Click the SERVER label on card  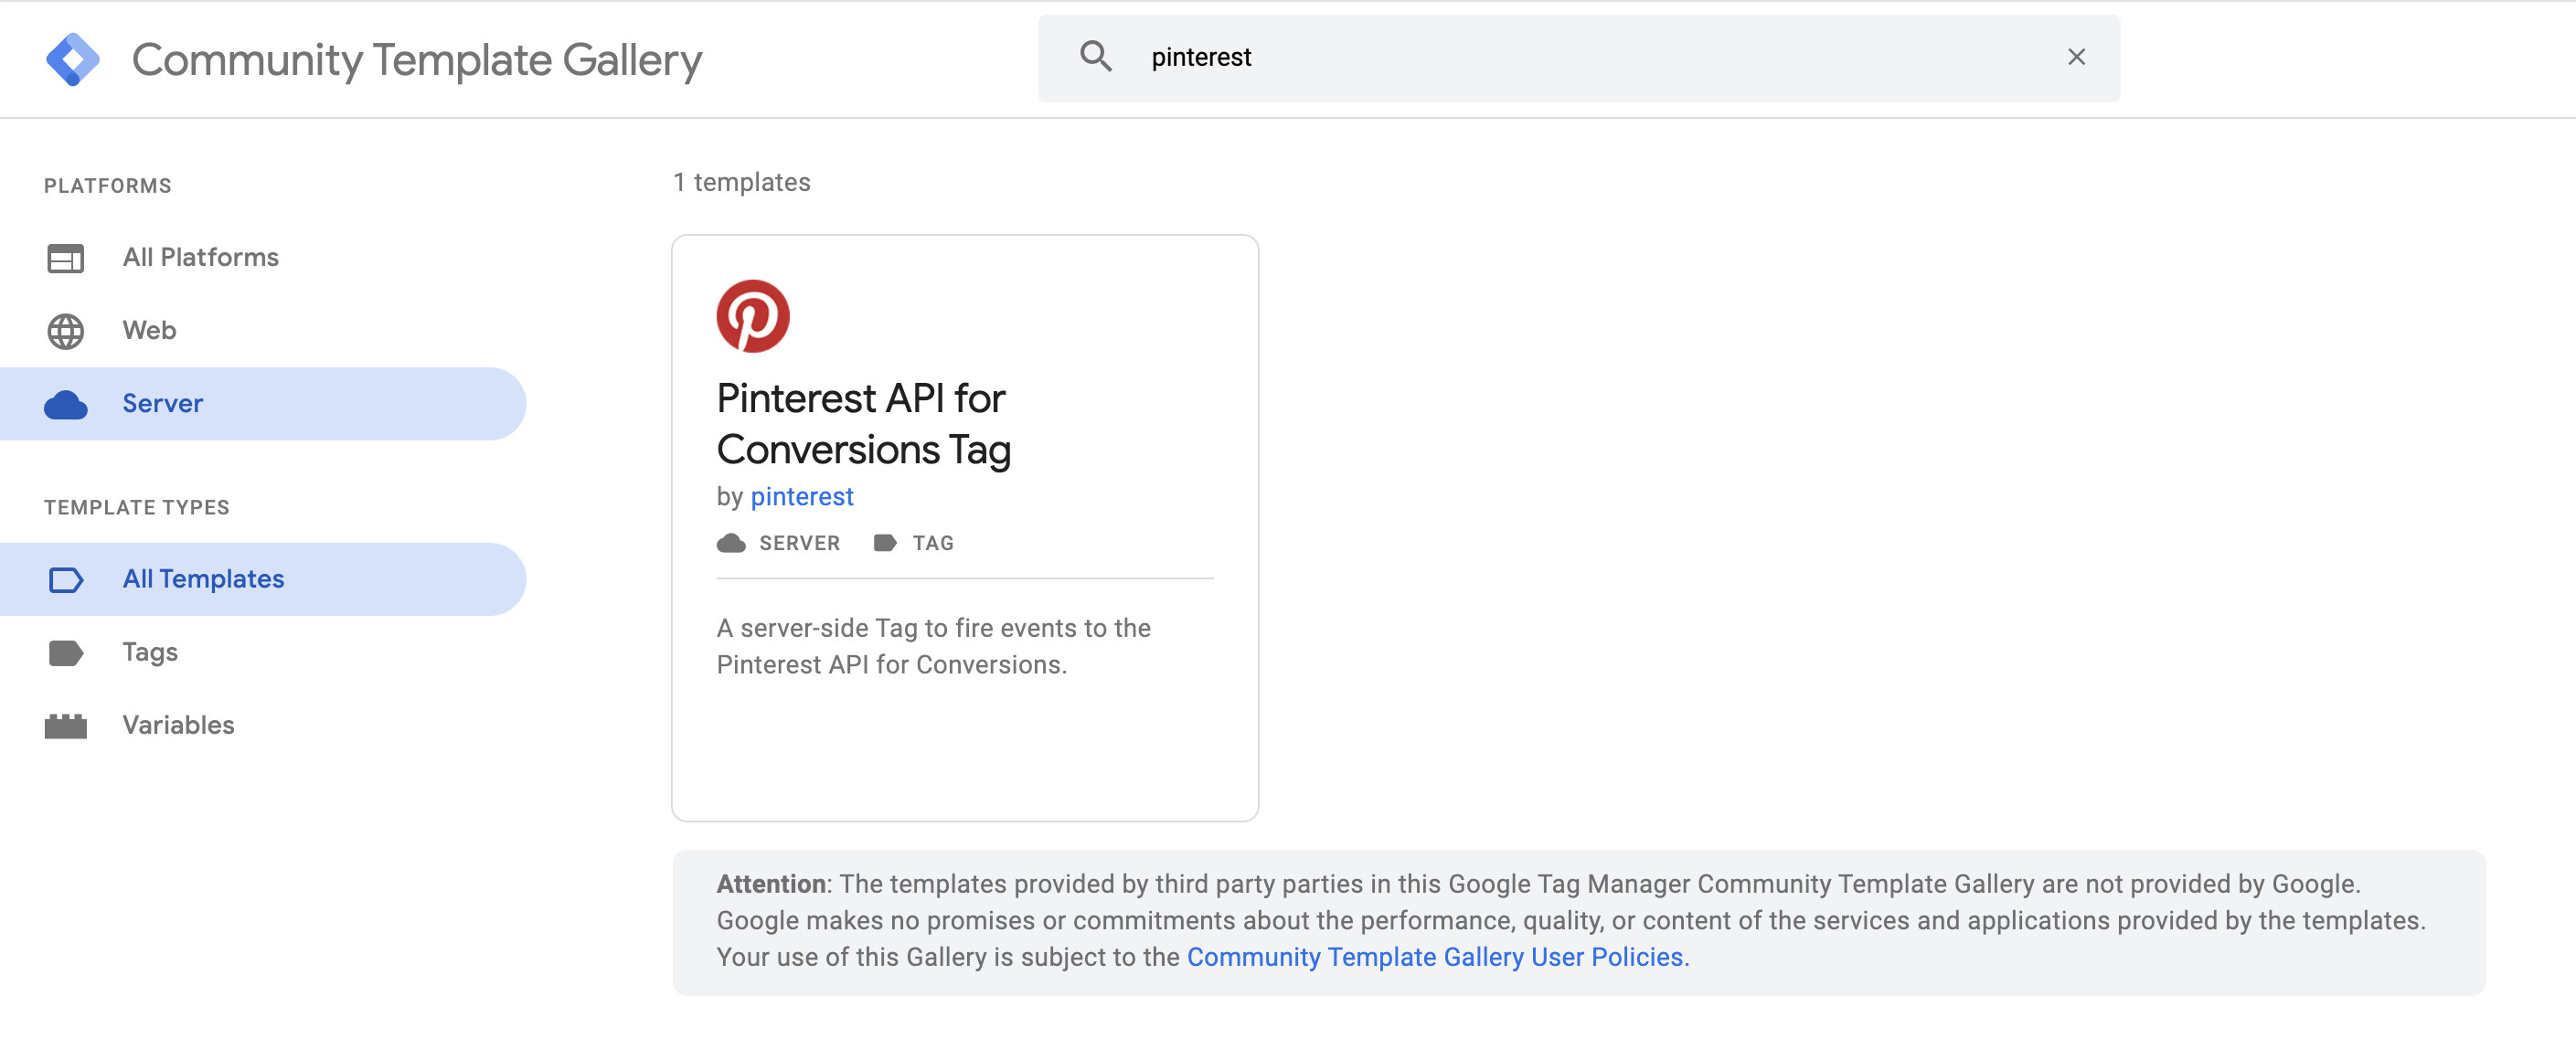799,543
